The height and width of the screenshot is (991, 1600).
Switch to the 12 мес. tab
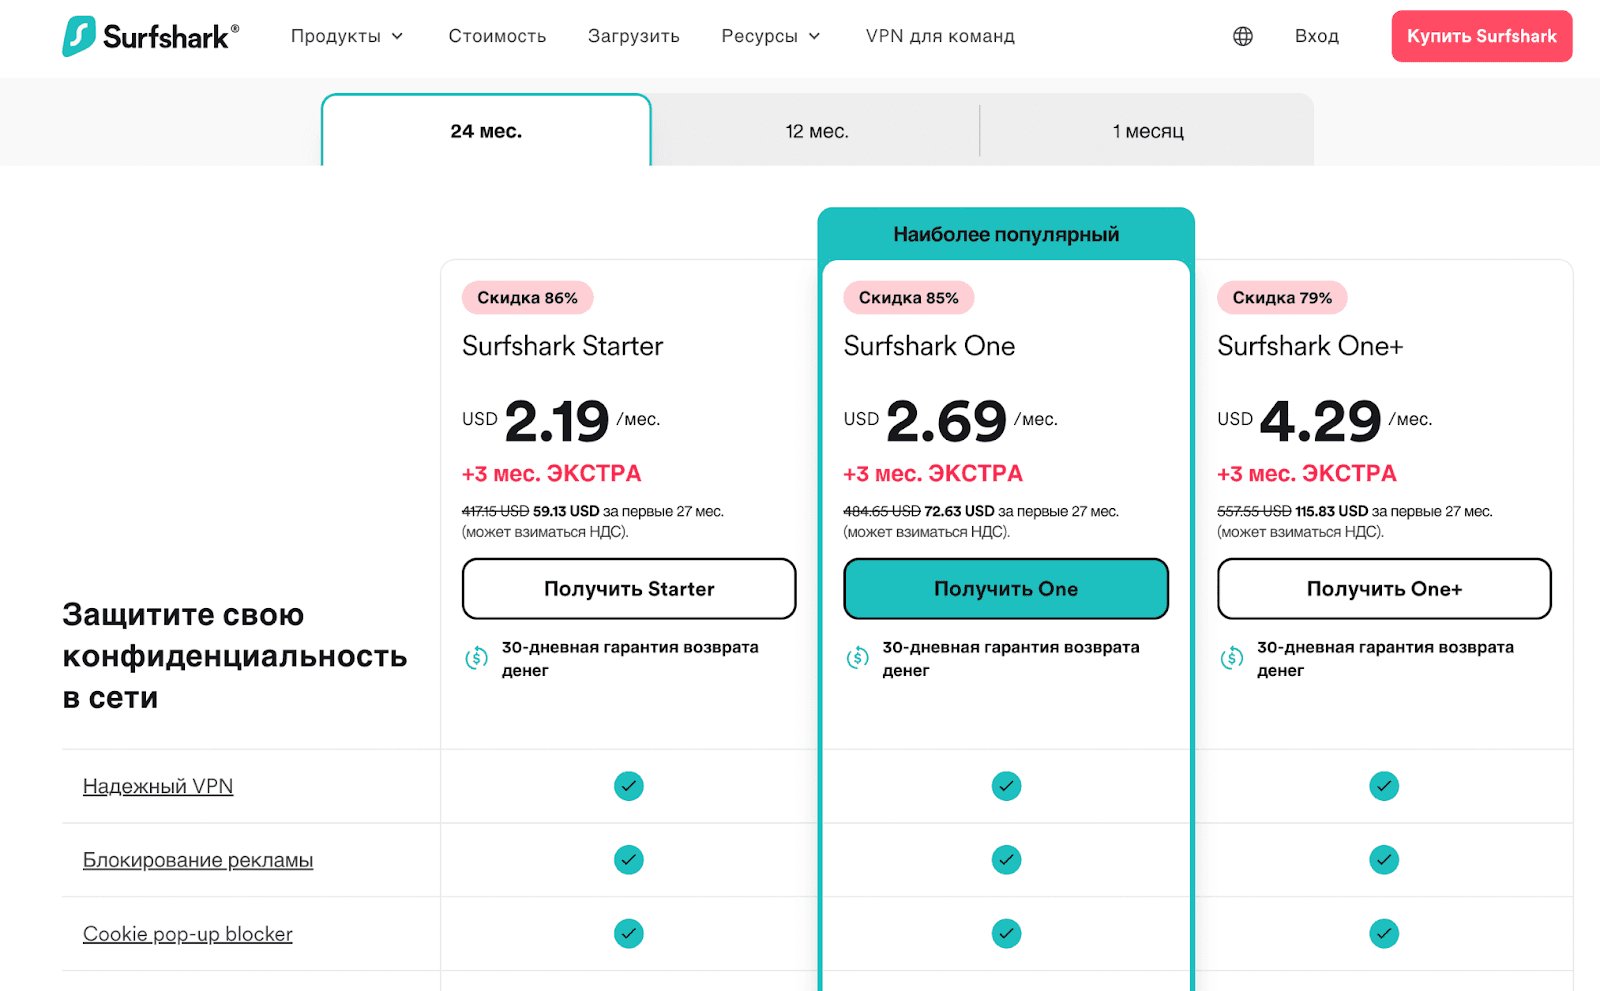point(816,131)
